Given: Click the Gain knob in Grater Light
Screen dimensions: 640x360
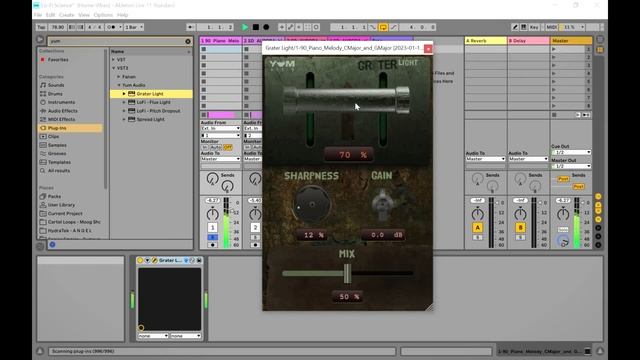Looking at the screenshot, I should tap(382, 204).
